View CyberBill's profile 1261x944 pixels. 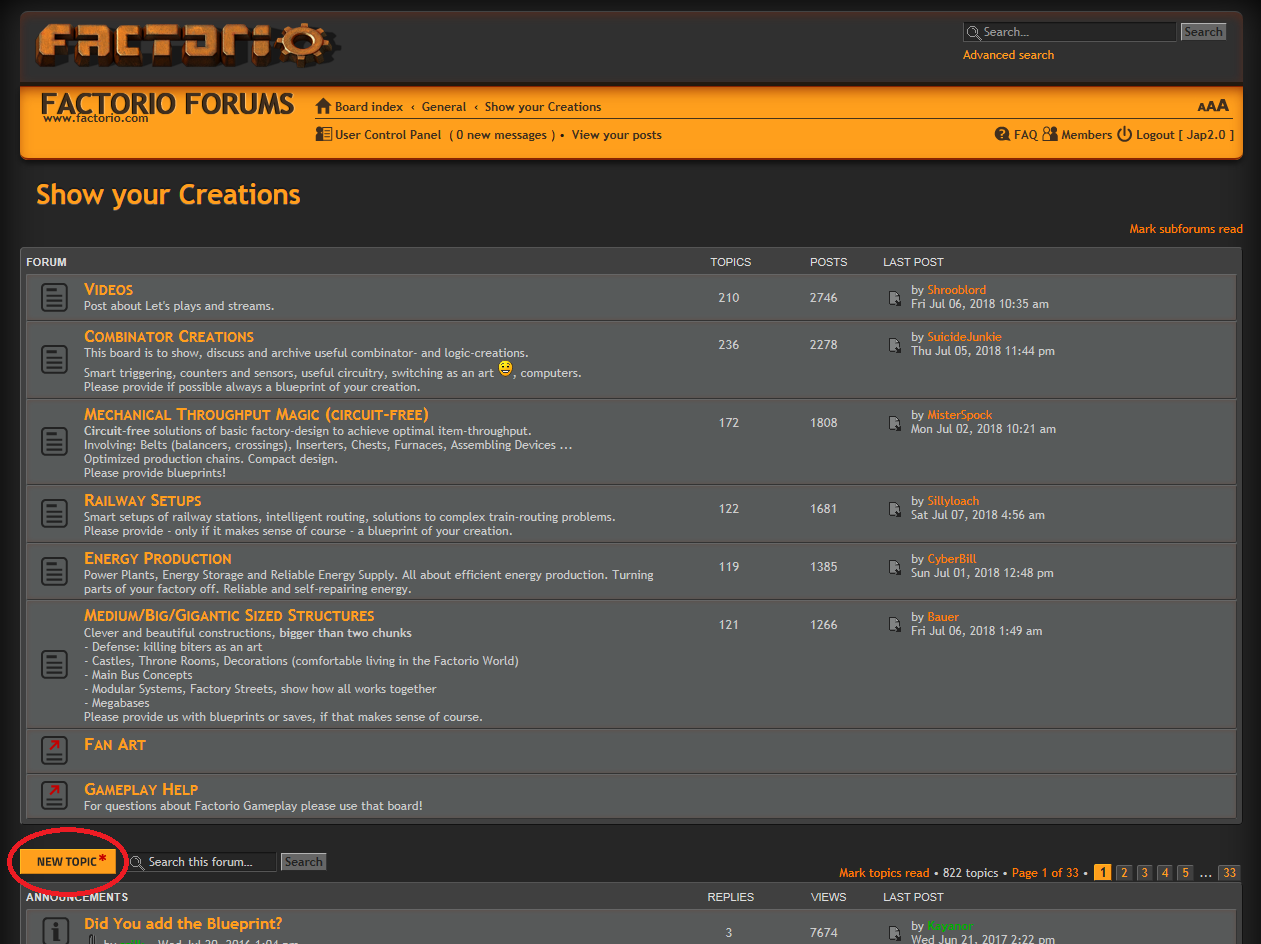click(951, 559)
